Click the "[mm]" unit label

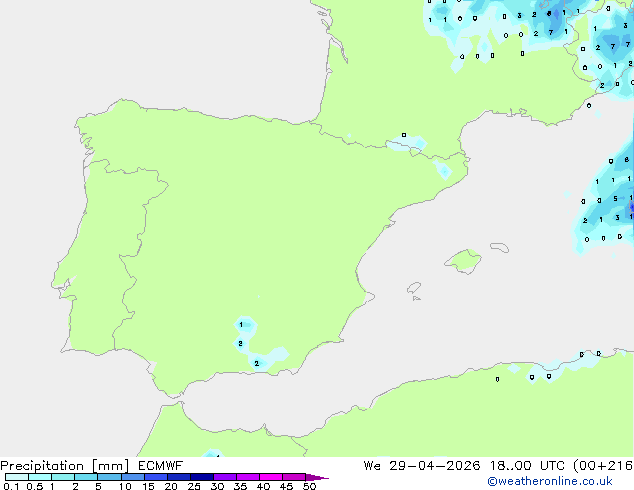tap(110, 466)
